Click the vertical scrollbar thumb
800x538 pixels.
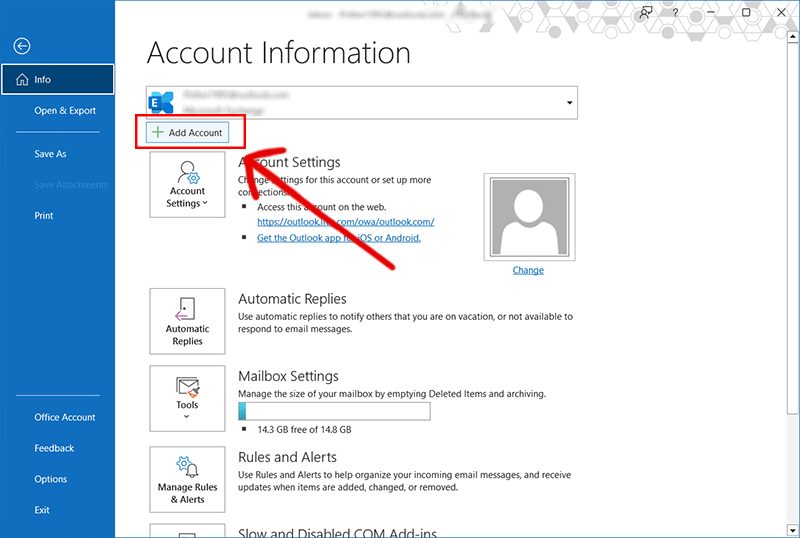tap(792, 229)
